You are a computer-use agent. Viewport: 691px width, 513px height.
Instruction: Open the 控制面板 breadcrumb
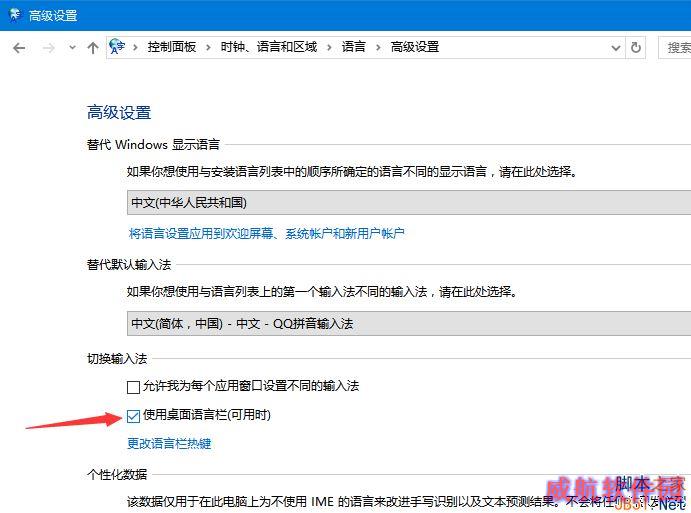coord(171,47)
